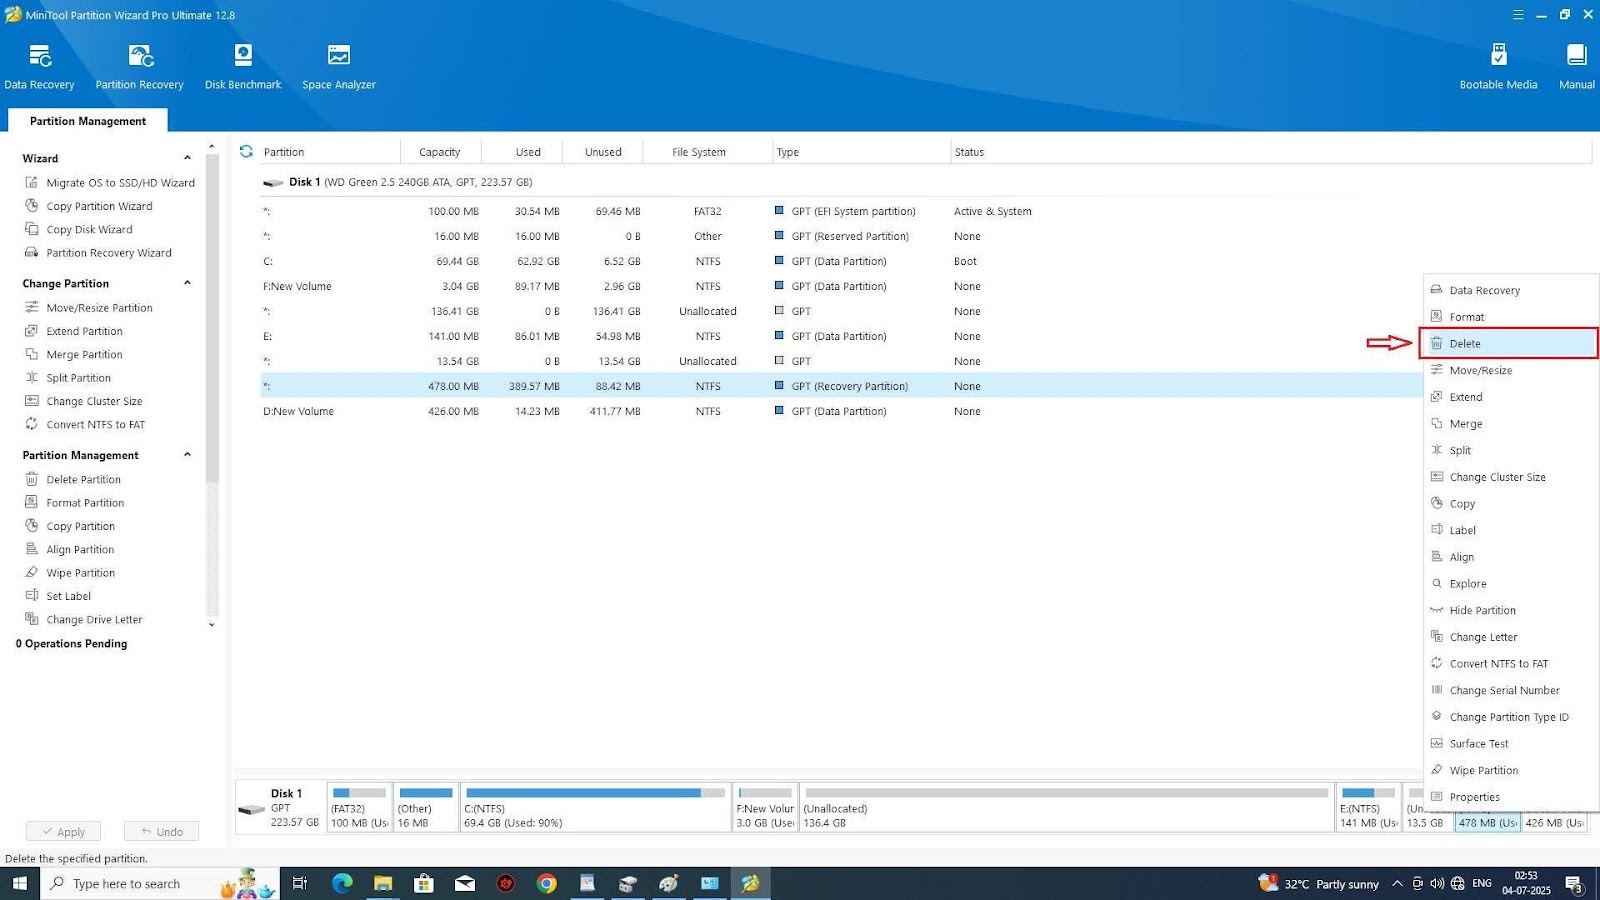
Task: Choose Split Partition in sidebar
Action: click(x=68, y=378)
